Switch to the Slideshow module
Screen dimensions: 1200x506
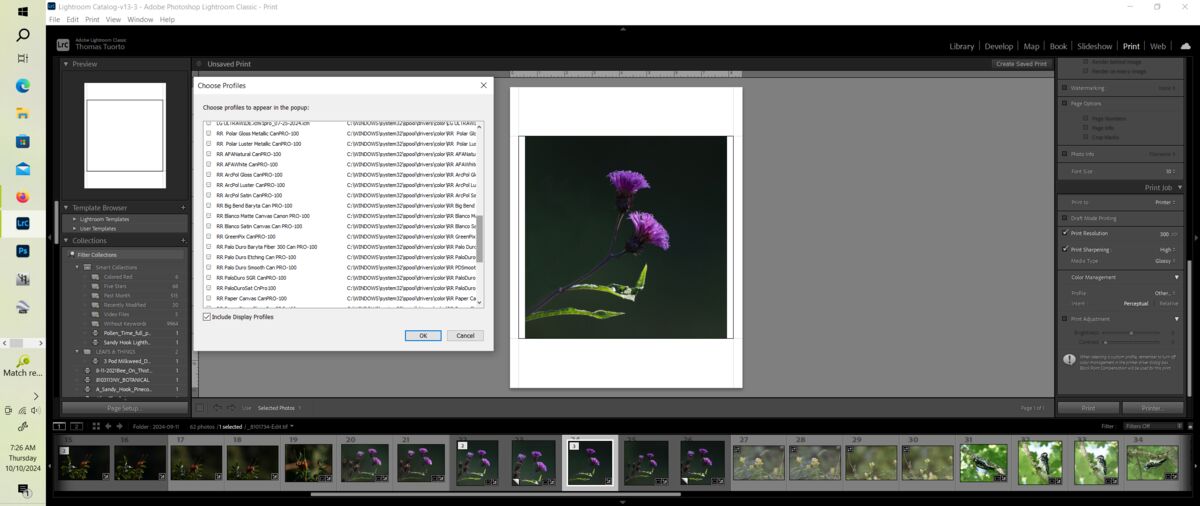pos(1095,46)
